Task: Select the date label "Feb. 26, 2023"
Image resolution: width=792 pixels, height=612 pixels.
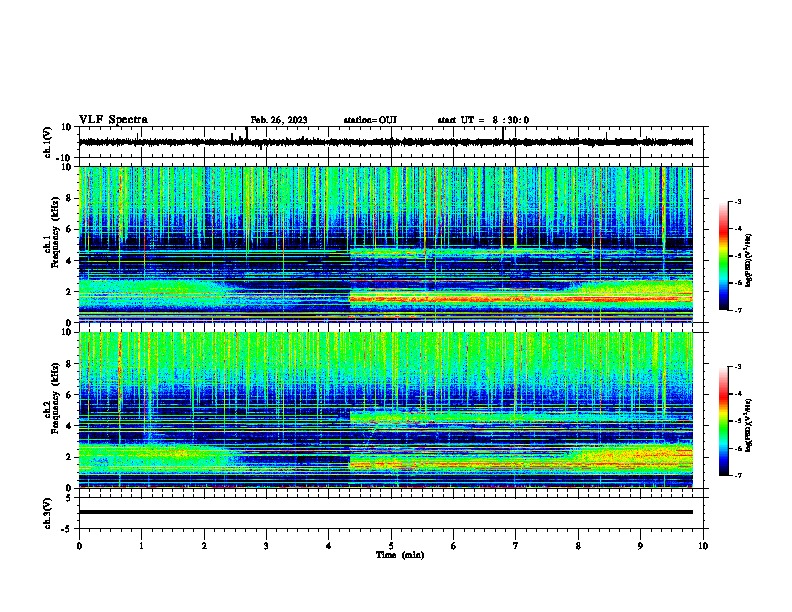Action: point(279,120)
